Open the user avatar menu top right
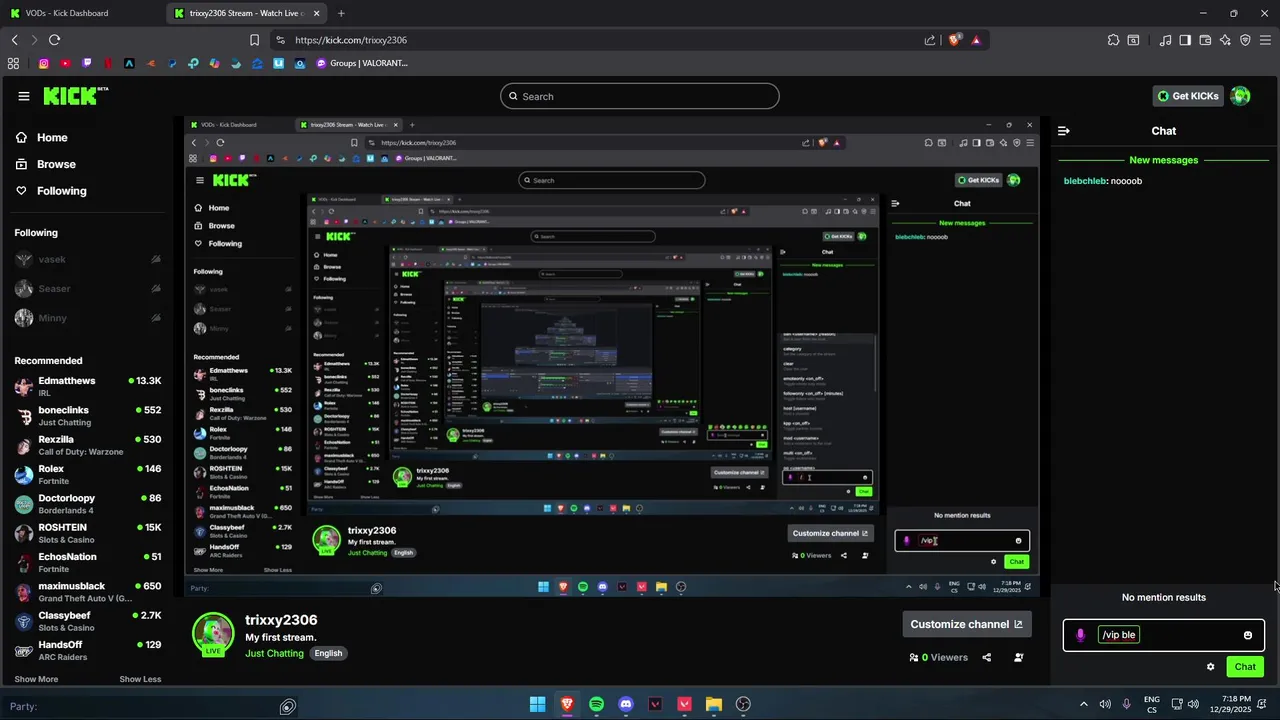The image size is (1280, 720). 1240,96
